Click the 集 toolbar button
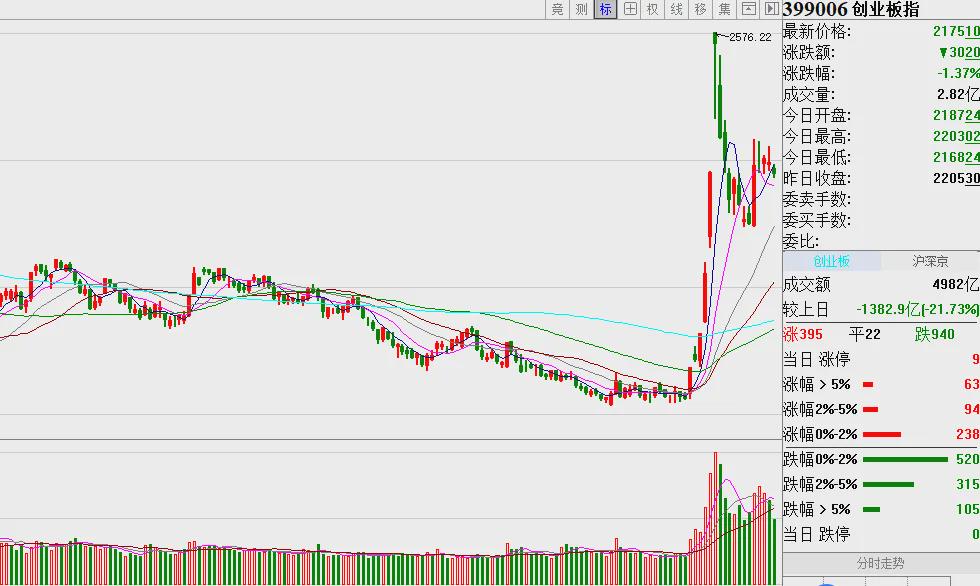 (x=724, y=9)
